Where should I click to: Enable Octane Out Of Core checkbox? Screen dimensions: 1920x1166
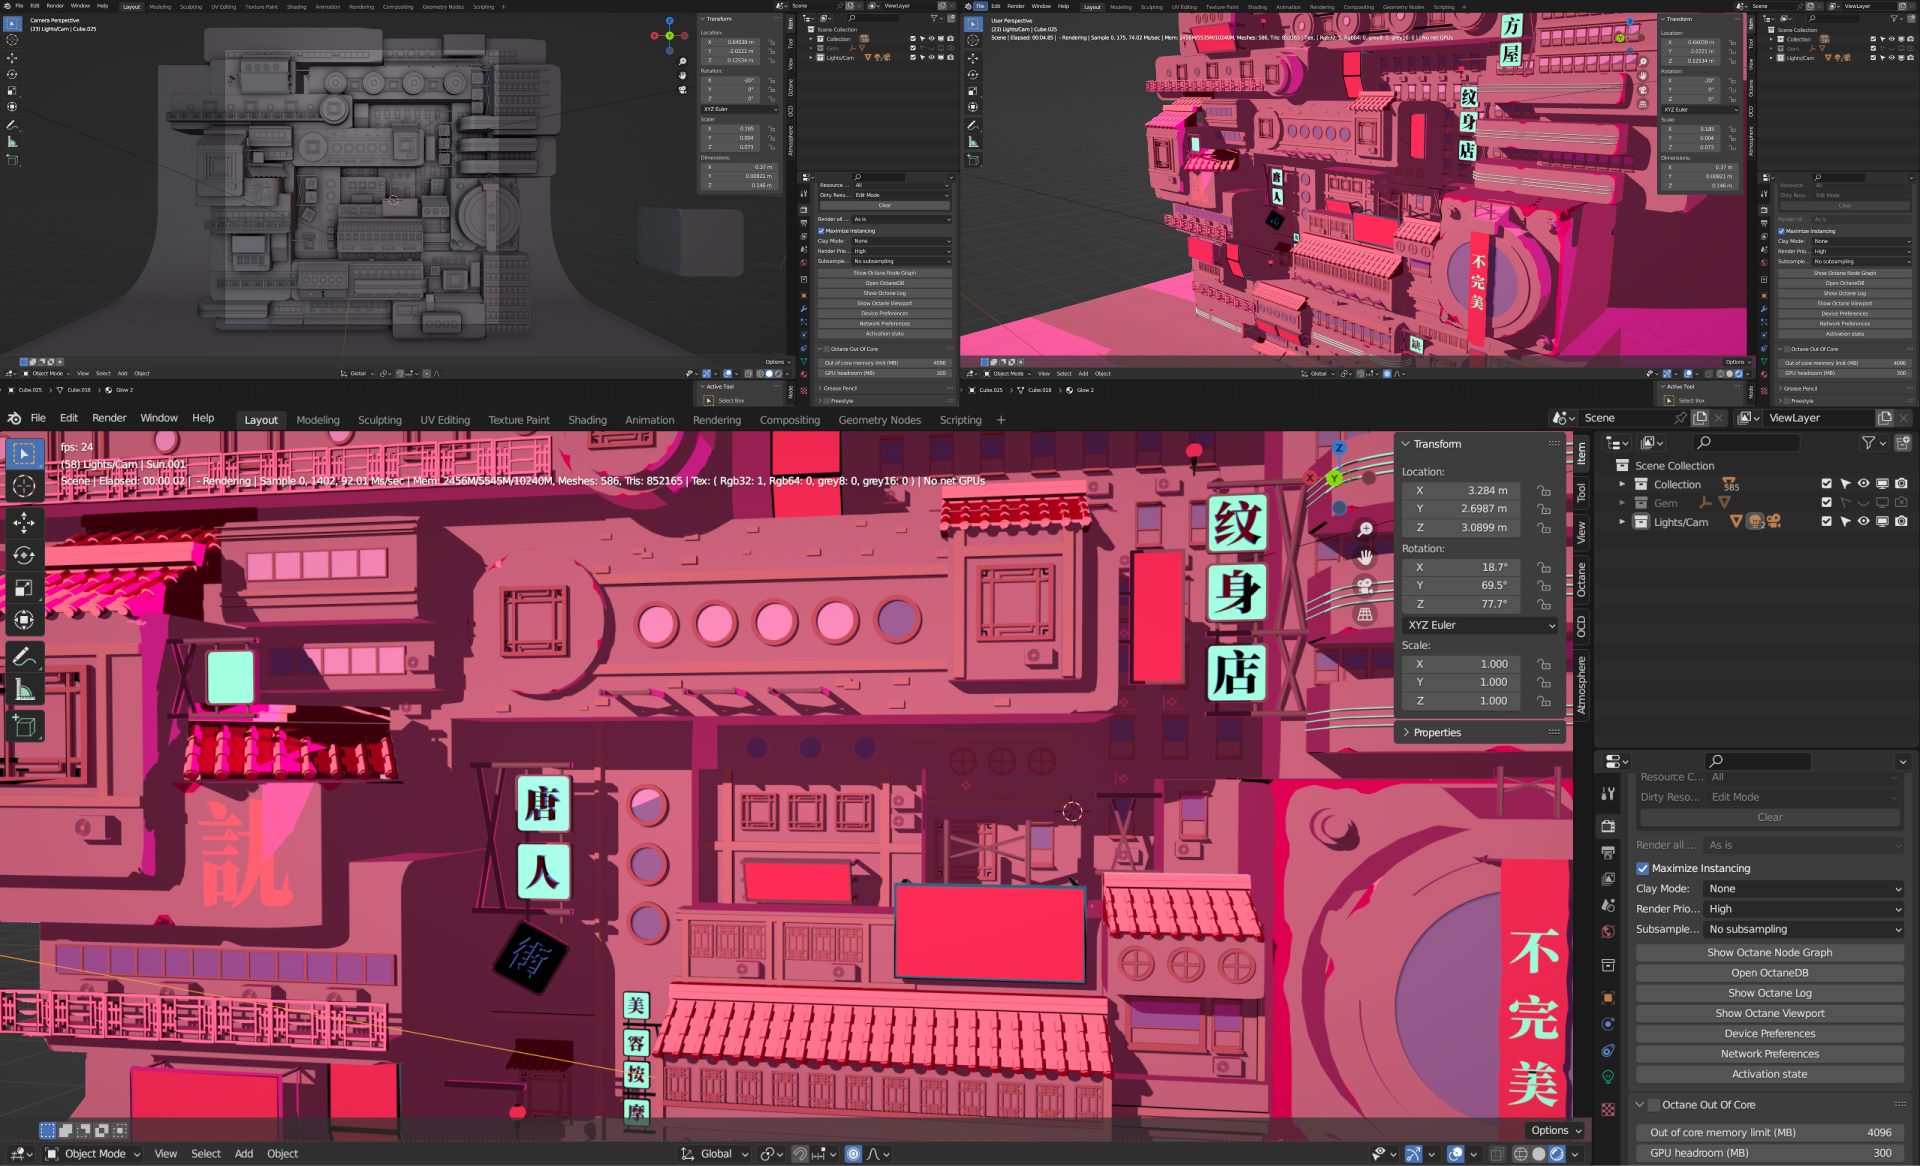tap(1654, 1105)
